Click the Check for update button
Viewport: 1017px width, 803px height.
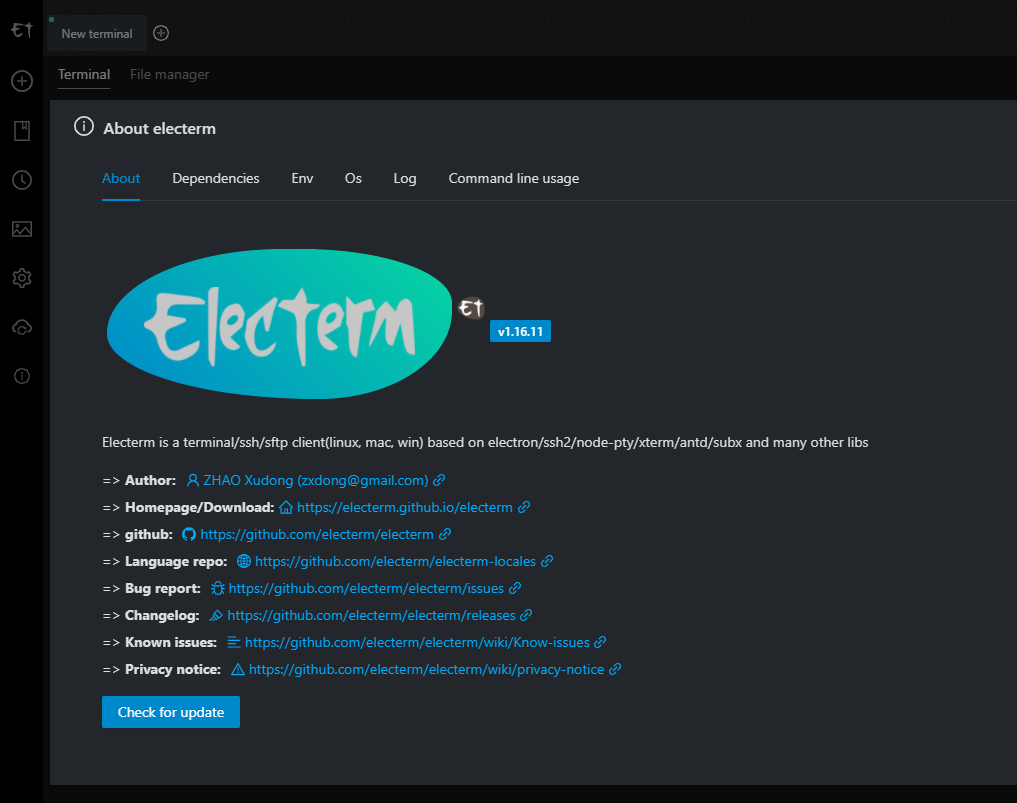(171, 712)
